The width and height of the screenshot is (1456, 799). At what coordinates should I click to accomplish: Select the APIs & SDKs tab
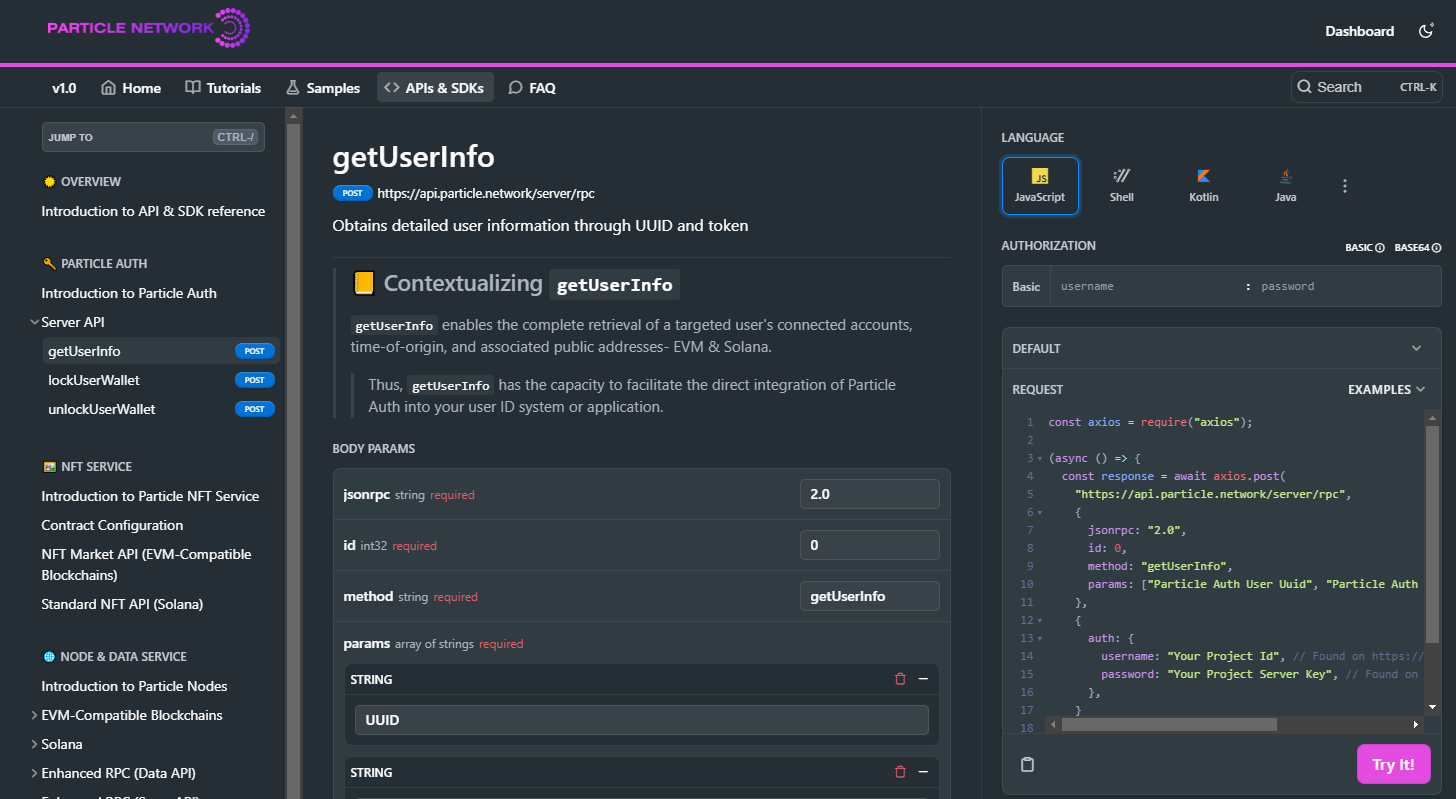coord(434,88)
